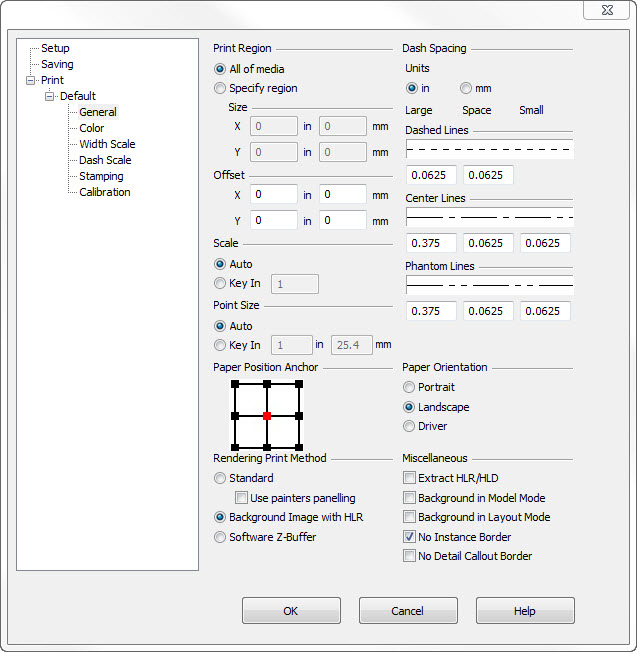Collapse the Default tree node

click(x=49, y=96)
